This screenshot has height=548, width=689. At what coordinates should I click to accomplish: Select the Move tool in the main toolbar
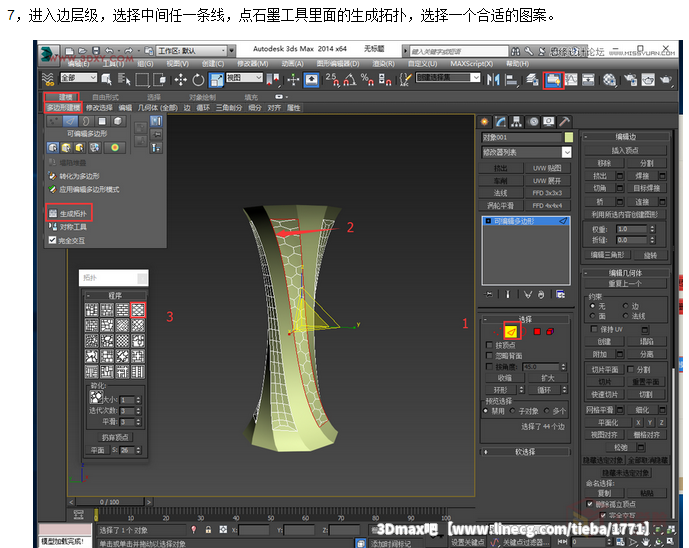point(181,80)
